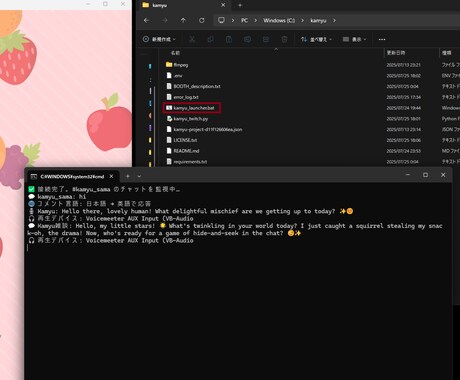
Task: Click the date of ffmpeg folder row
Action: (403, 65)
